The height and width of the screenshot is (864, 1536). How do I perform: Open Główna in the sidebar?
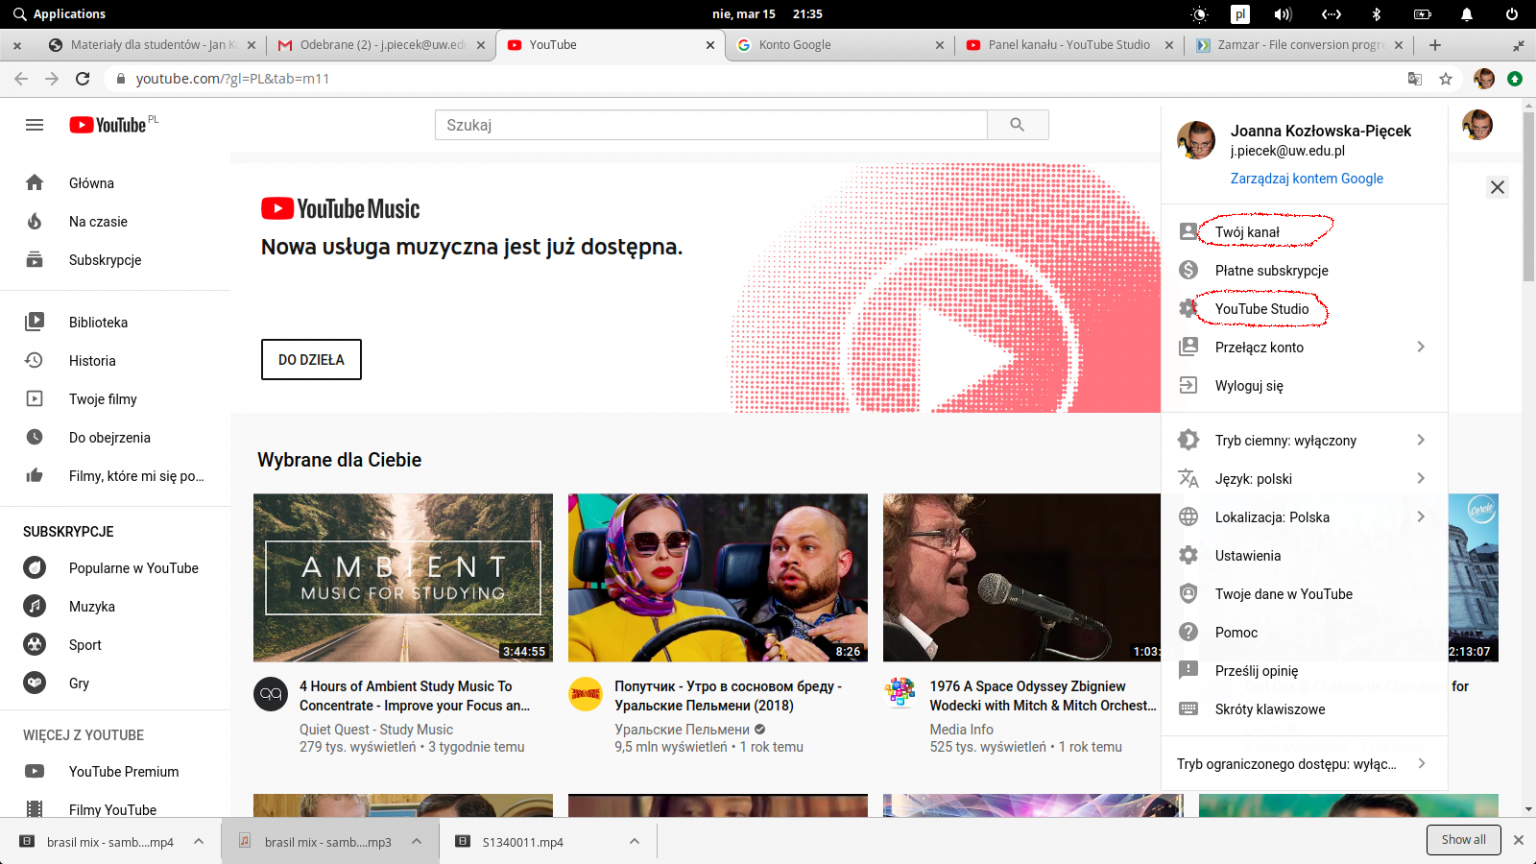[x=116, y=183]
